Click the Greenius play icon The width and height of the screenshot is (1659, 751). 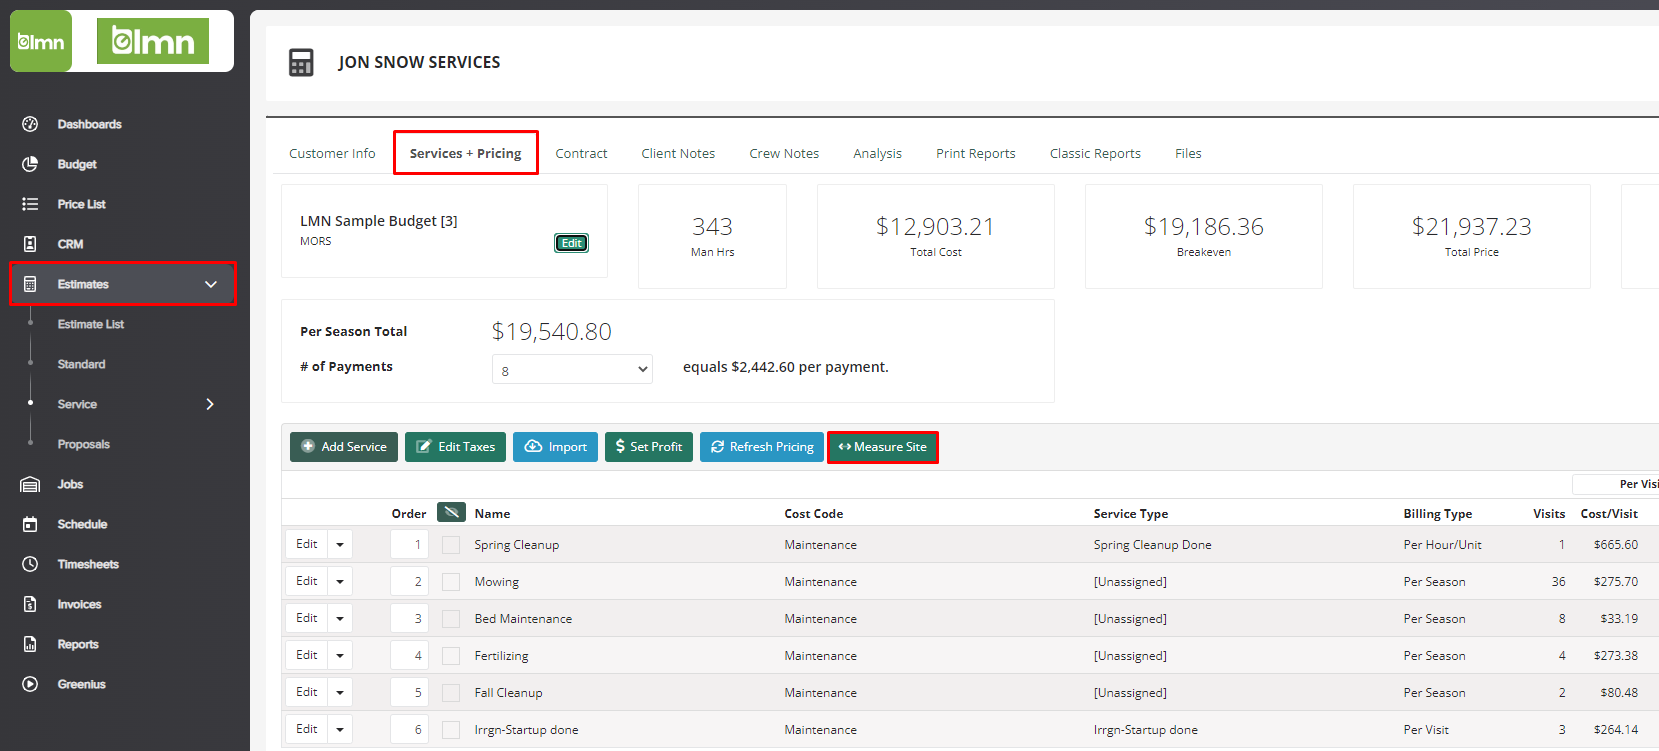(30, 684)
